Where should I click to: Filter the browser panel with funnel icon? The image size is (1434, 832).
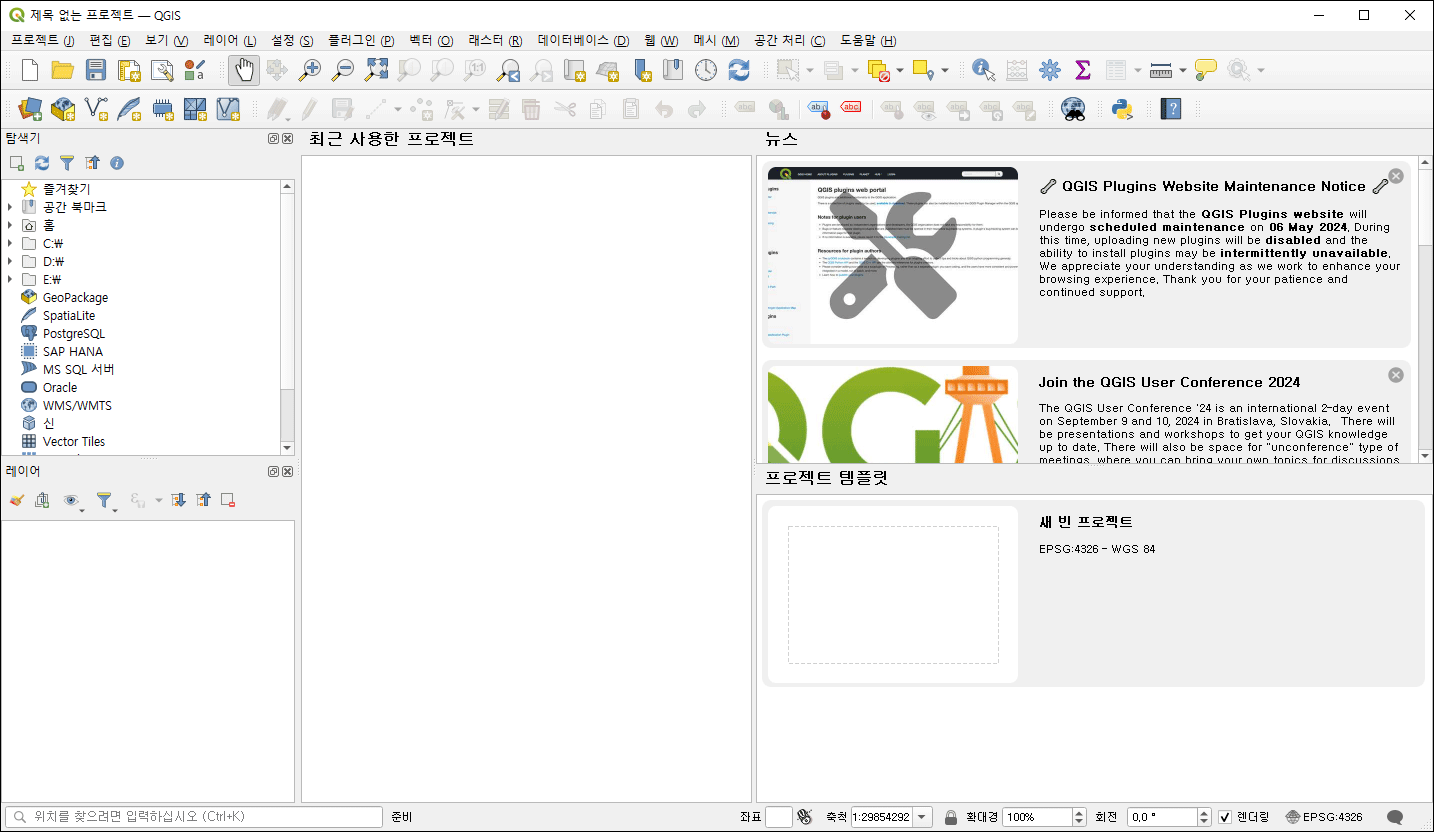click(67, 162)
